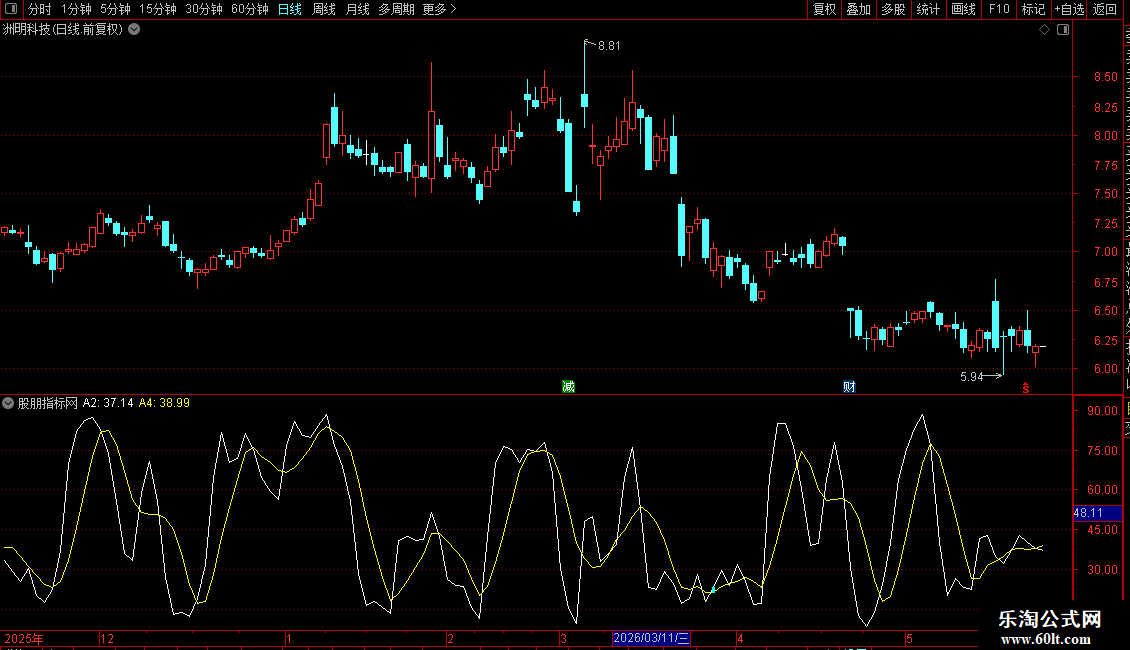Open the 多股 multi-stock view
The width and height of the screenshot is (1130, 650).
(x=894, y=9)
